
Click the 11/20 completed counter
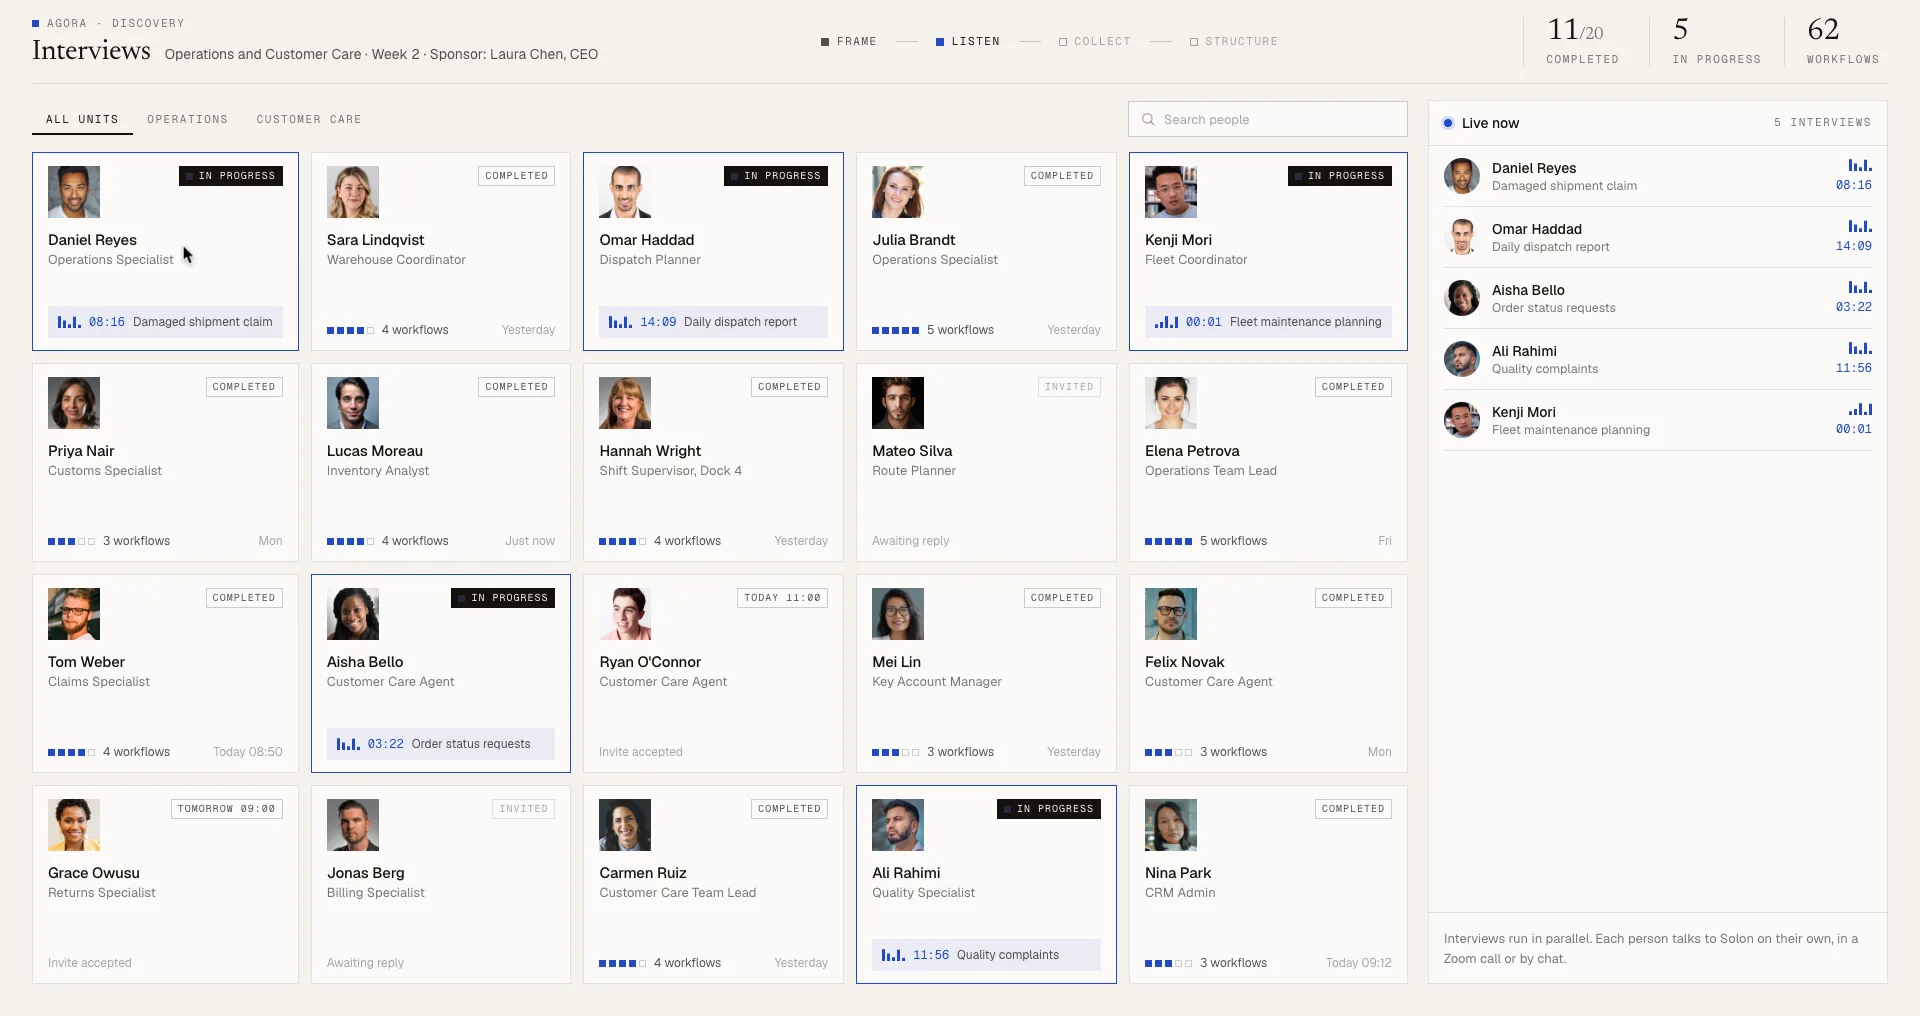pyautogui.click(x=1582, y=41)
